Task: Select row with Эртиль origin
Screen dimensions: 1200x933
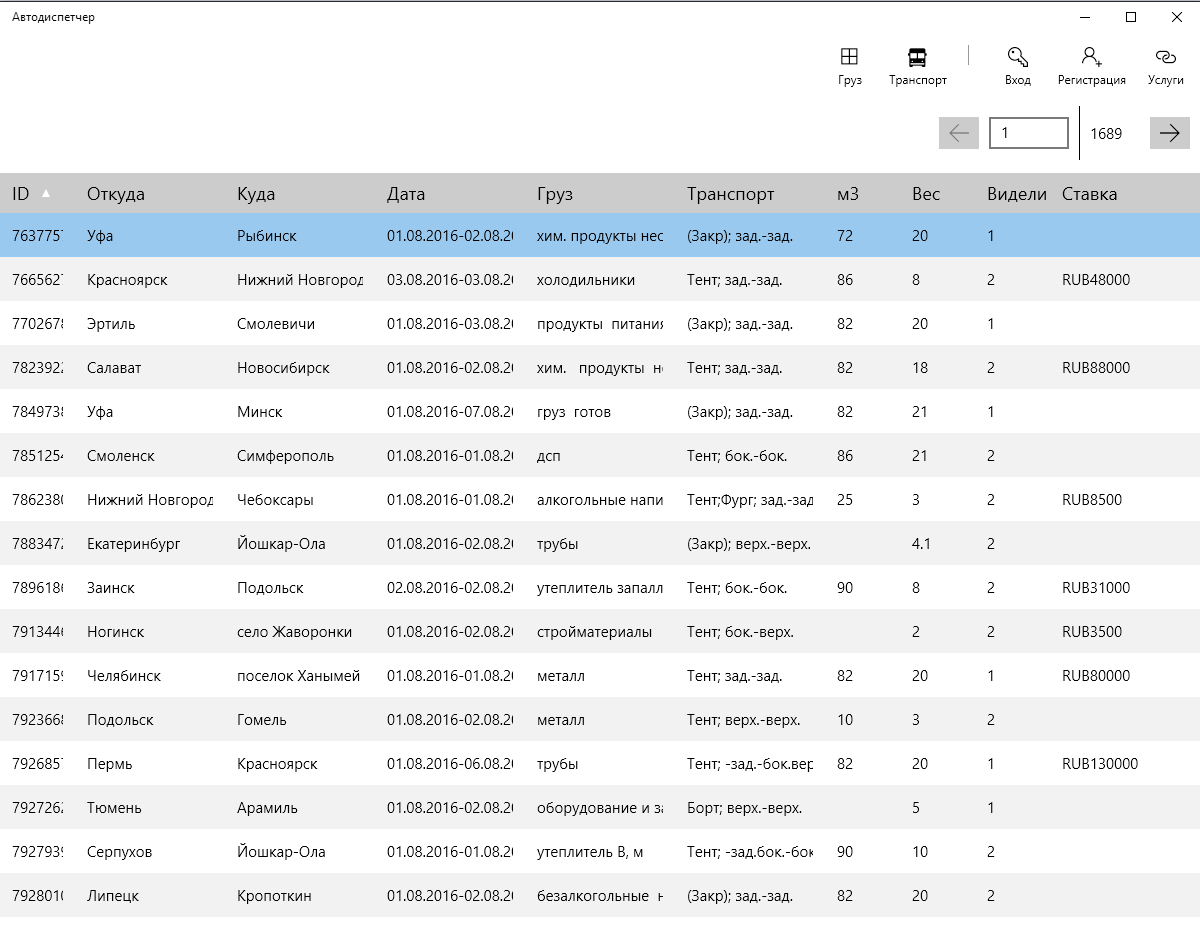Action: (x=600, y=324)
